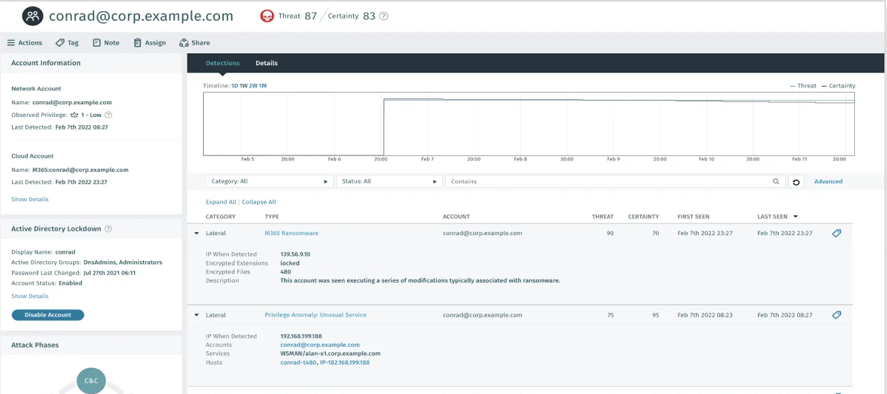Screen dimensions: 887x394
Task: Add a Note from the toolbar
Action: (106, 42)
